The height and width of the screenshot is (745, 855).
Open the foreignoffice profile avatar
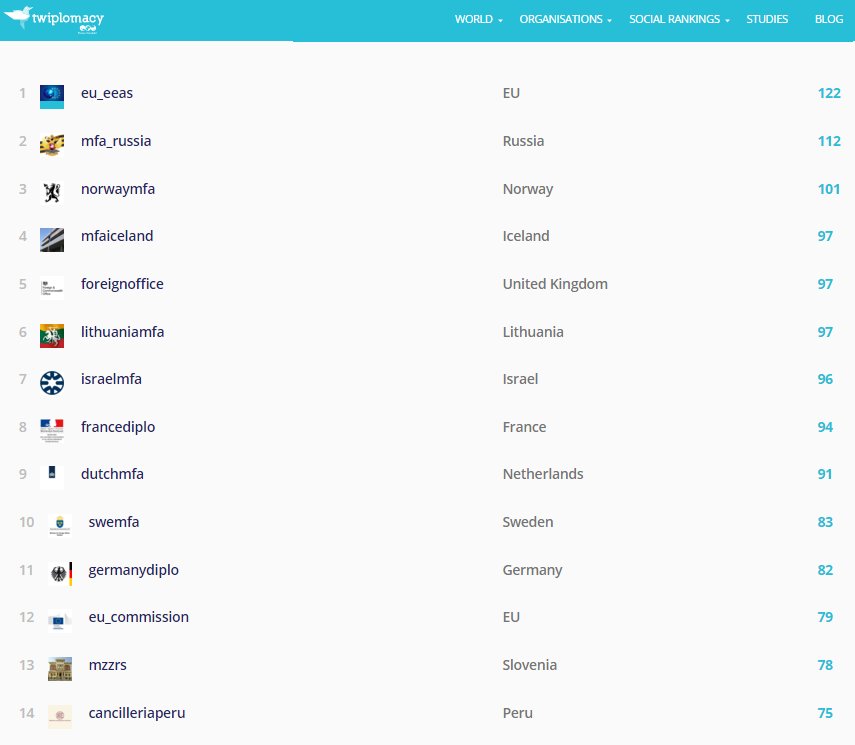point(52,287)
